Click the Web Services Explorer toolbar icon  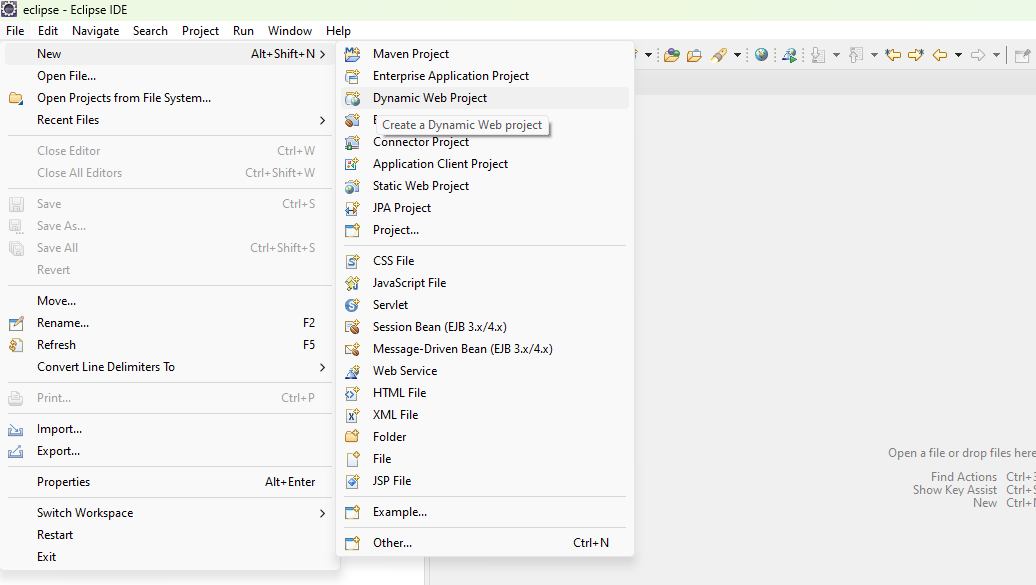click(x=788, y=54)
